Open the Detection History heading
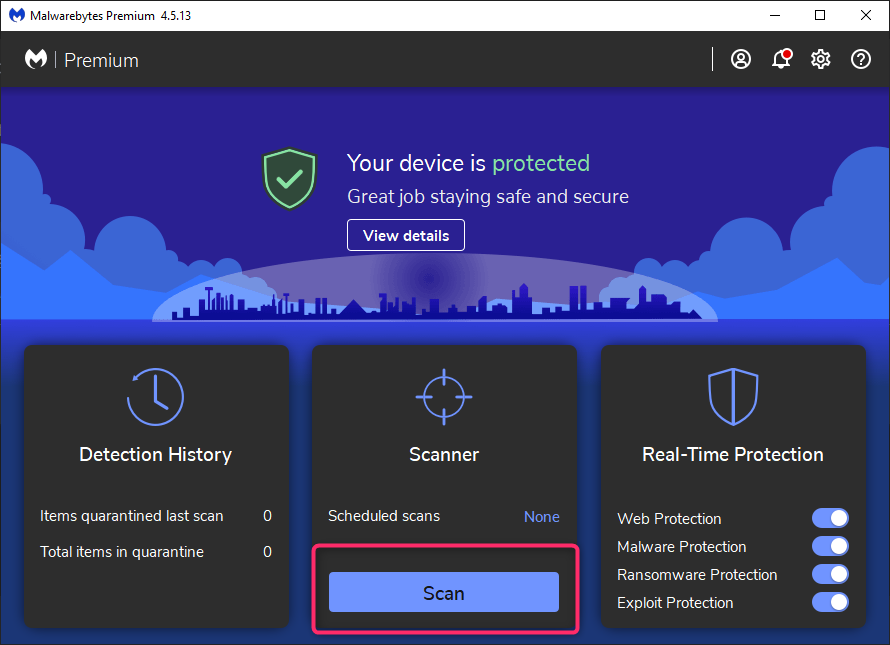 pos(156,454)
